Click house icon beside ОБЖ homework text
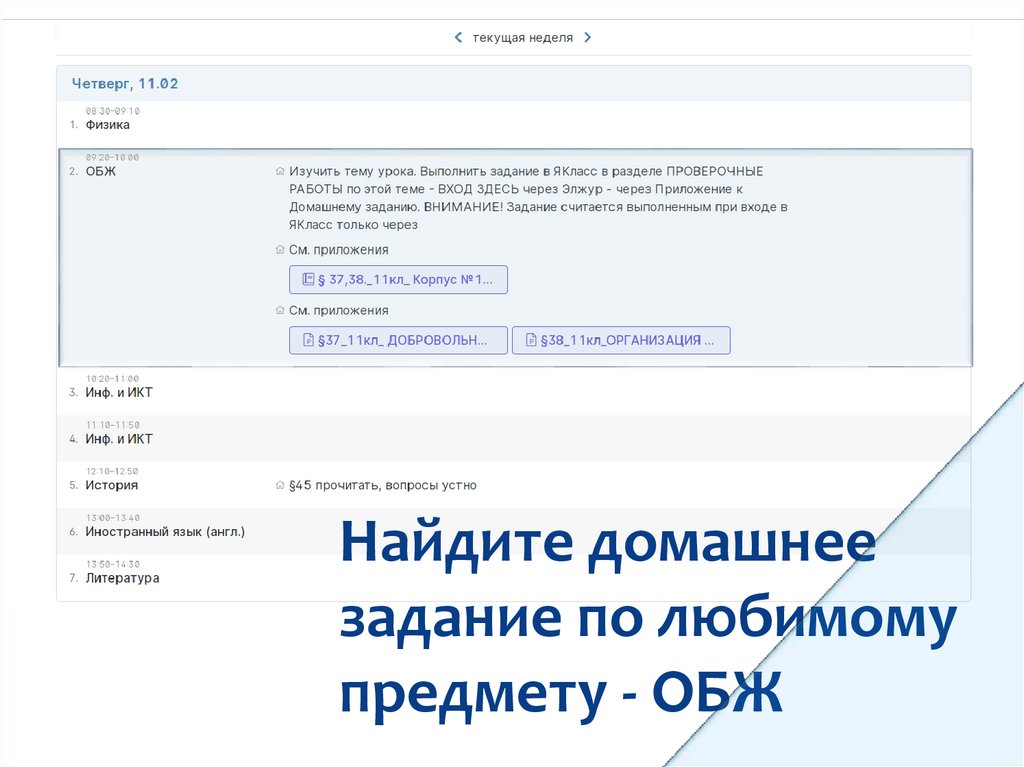 (x=280, y=172)
